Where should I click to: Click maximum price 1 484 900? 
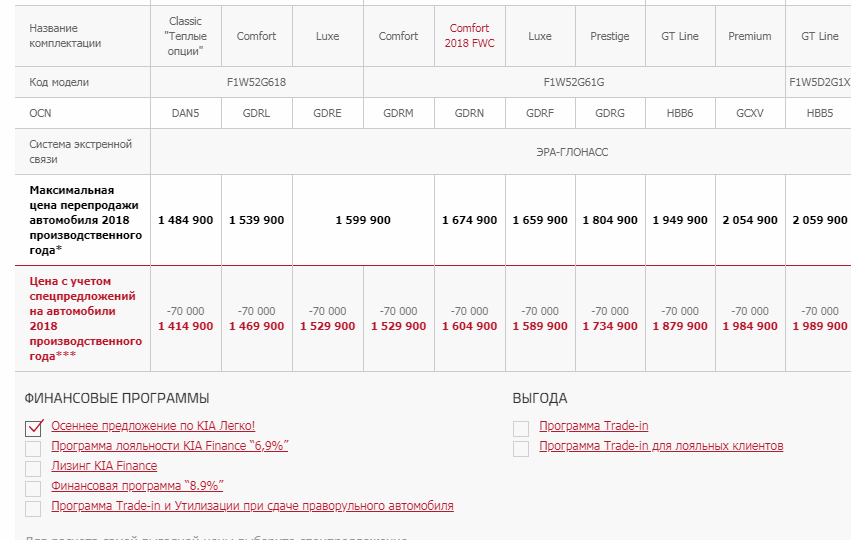tap(186, 220)
